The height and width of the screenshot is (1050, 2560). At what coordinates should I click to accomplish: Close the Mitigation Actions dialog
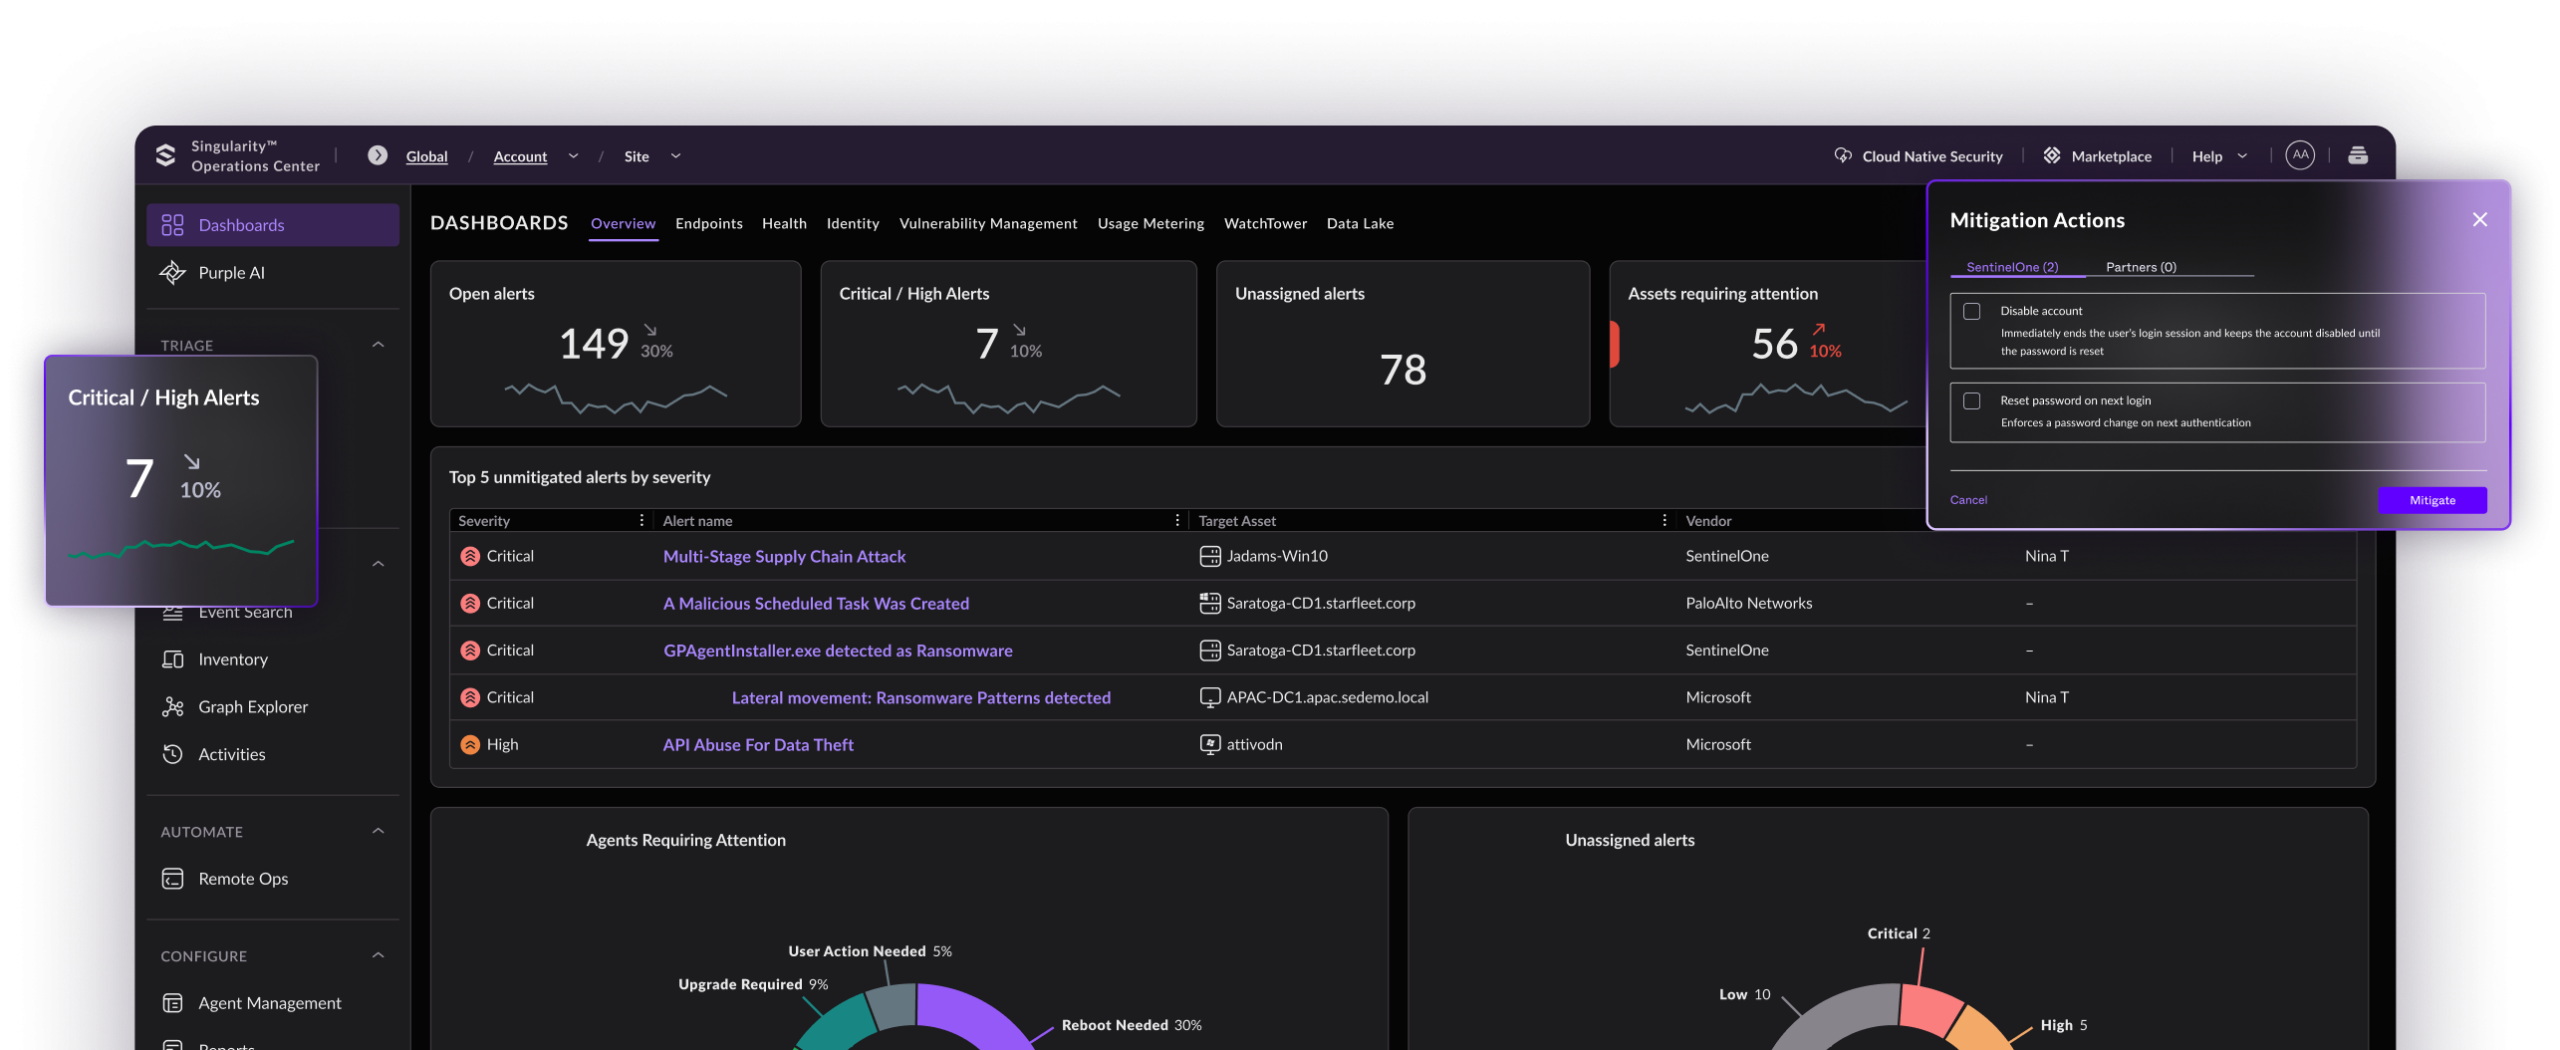(x=2479, y=220)
